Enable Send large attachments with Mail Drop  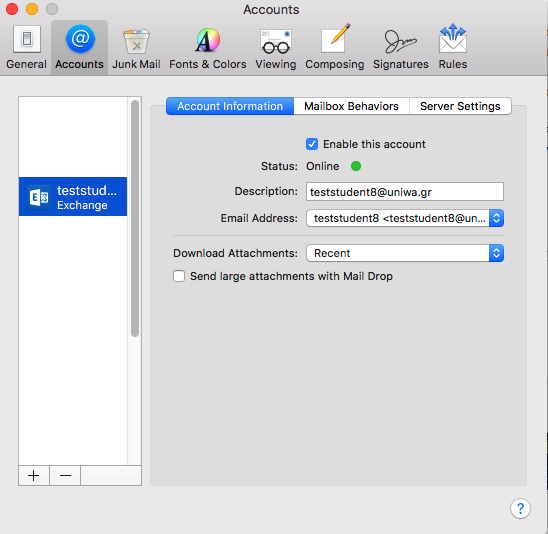point(179,276)
